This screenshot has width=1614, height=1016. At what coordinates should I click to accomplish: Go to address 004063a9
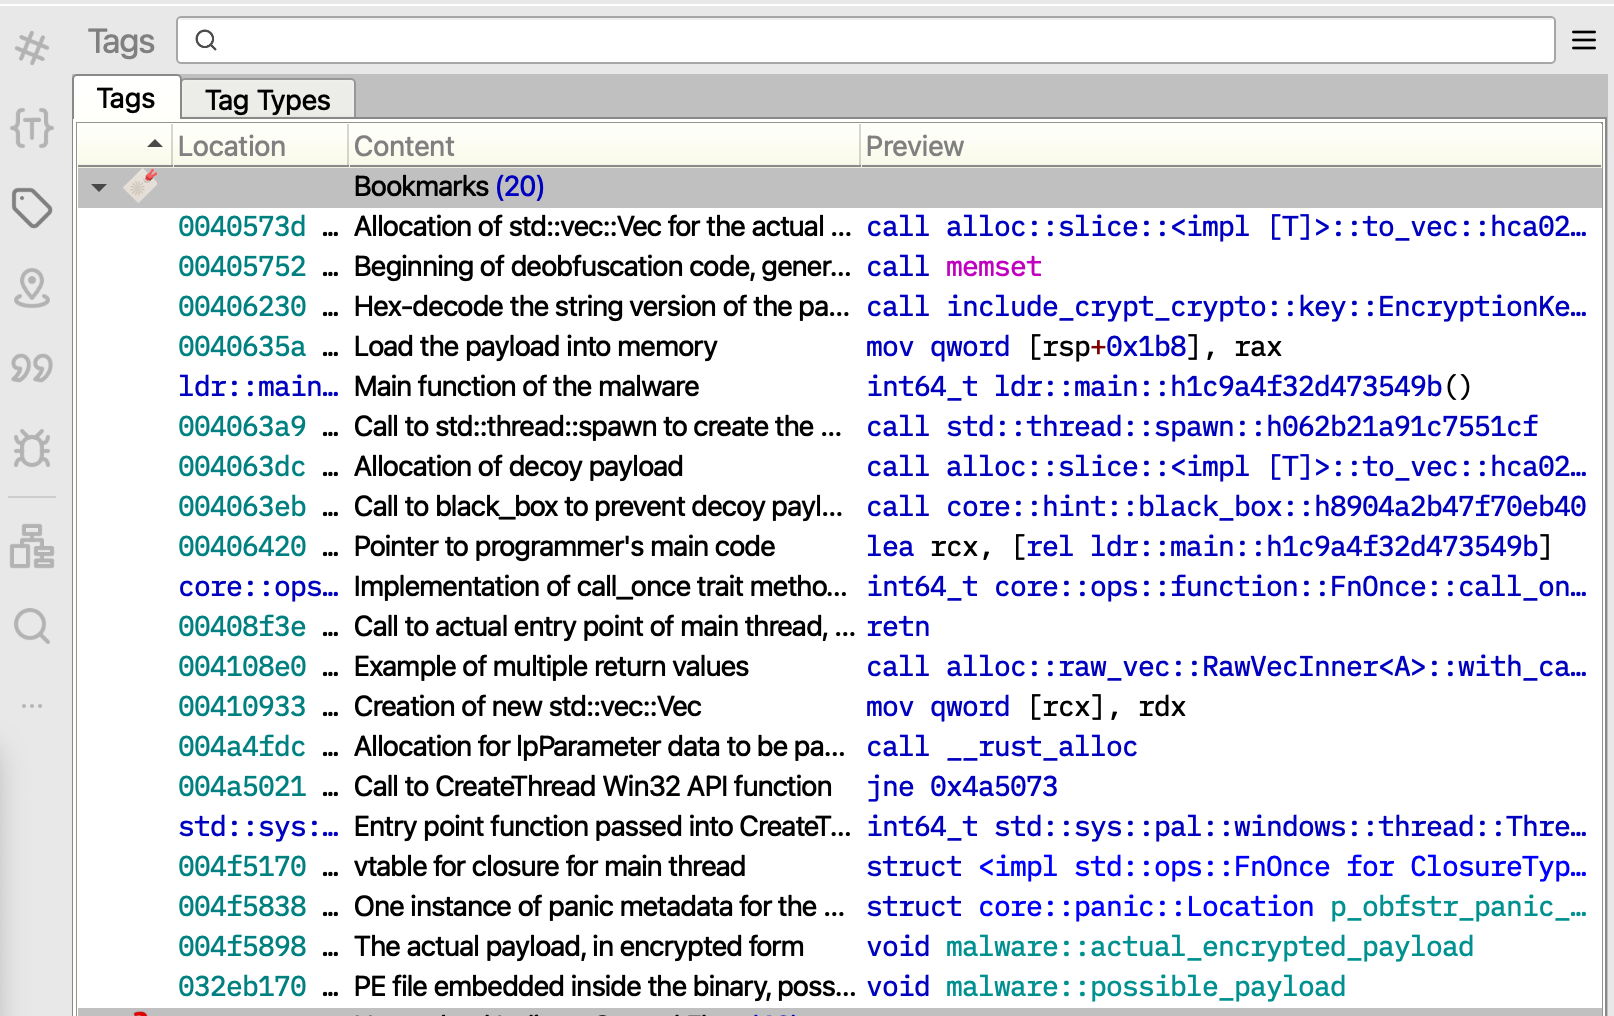pyautogui.click(x=242, y=427)
